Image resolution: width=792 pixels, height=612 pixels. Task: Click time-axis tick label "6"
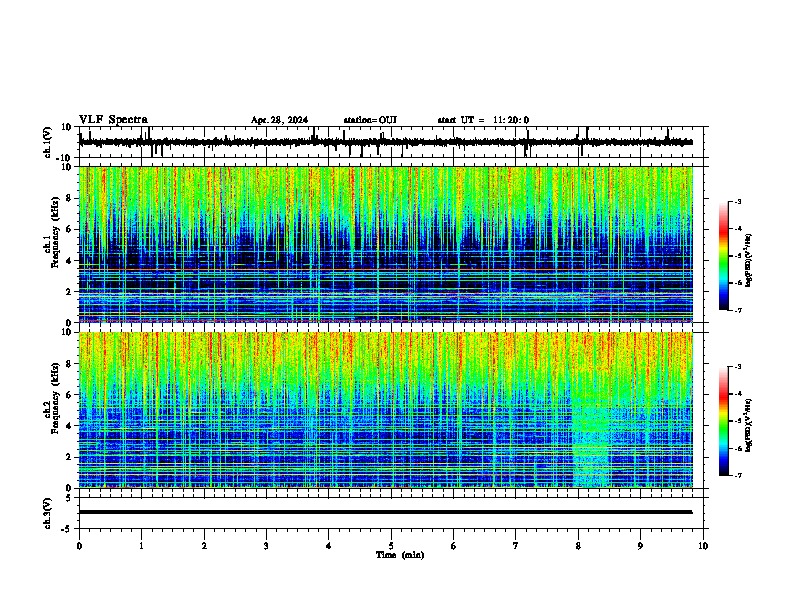click(454, 546)
